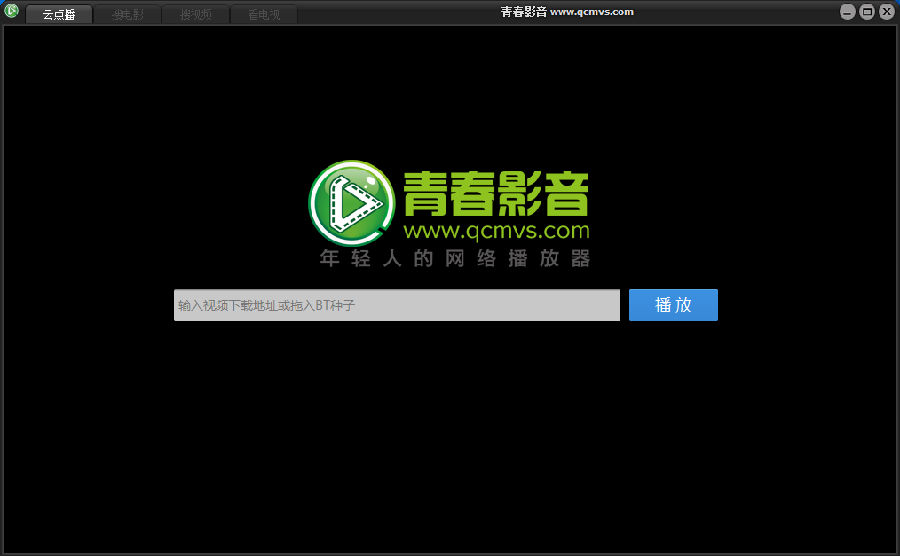Switch to the 云点播 tab
The image size is (900, 556).
click(x=59, y=14)
